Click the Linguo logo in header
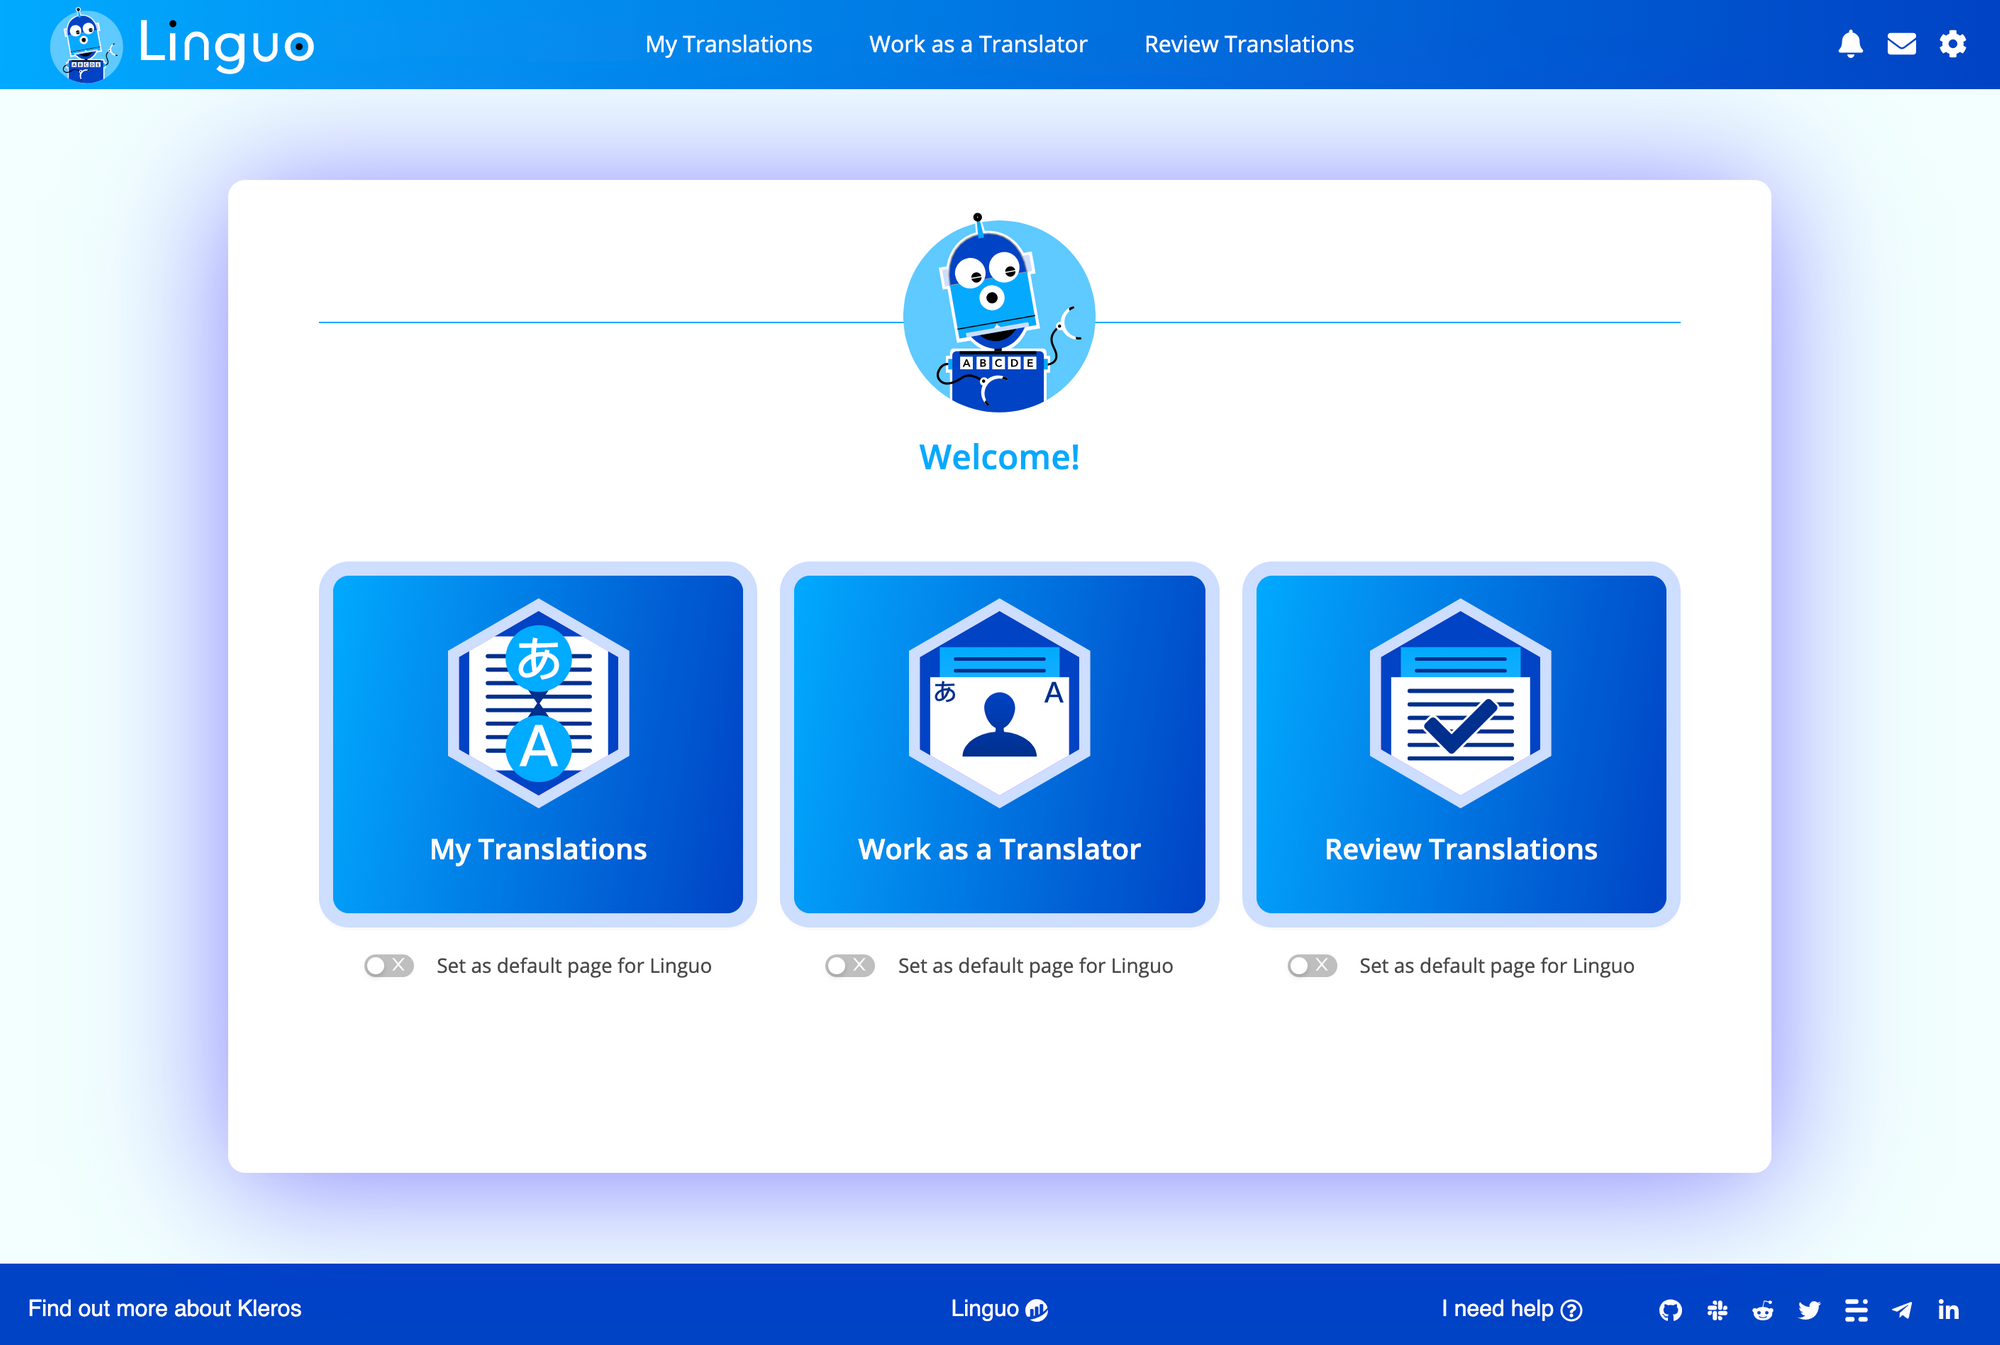The height and width of the screenshot is (1345, 2000). coord(182,45)
